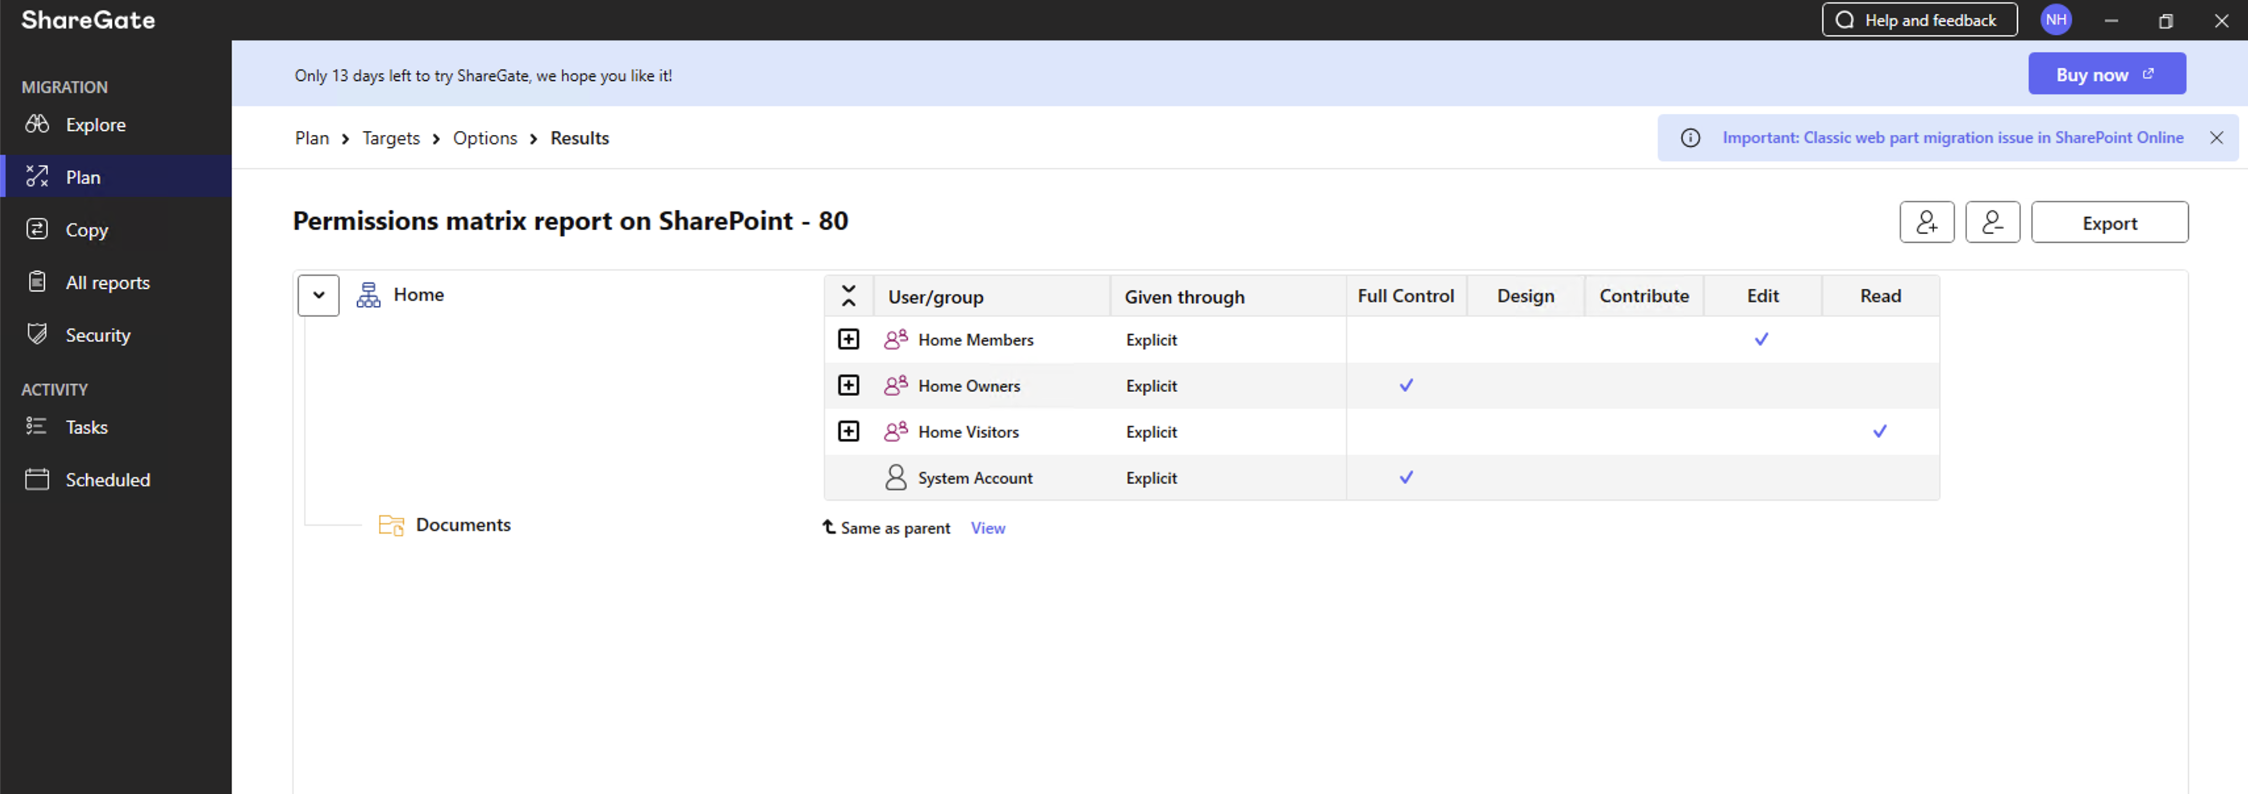The height and width of the screenshot is (794, 2248).
Task: Click the Read column header
Action: (x=1881, y=296)
